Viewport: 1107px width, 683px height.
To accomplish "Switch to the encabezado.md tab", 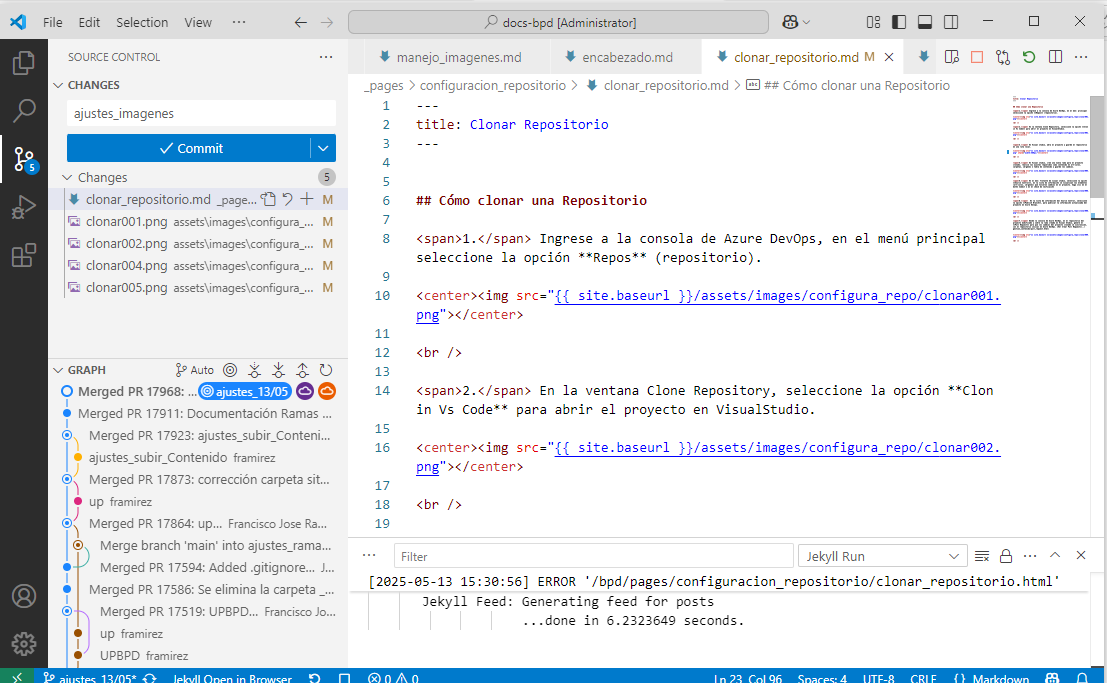I will pos(627,57).
